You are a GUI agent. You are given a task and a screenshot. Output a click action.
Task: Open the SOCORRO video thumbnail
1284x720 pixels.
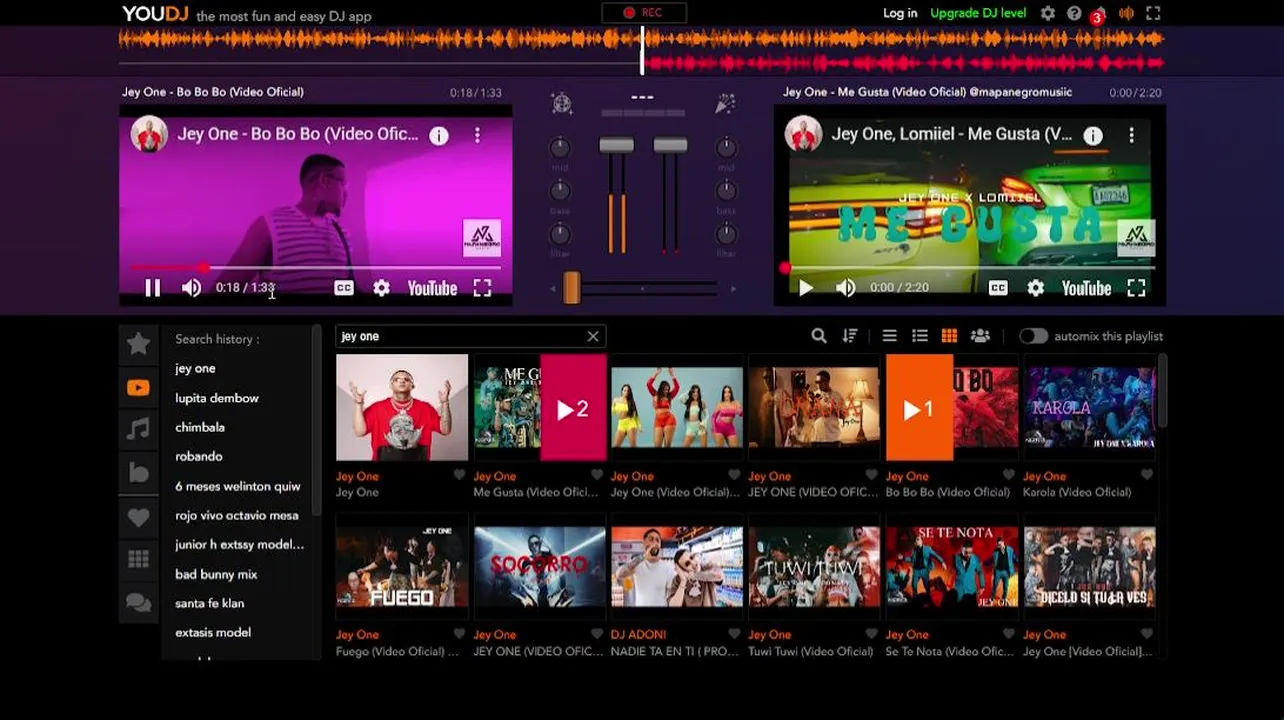pyautogui.click(x=540, y=566)
